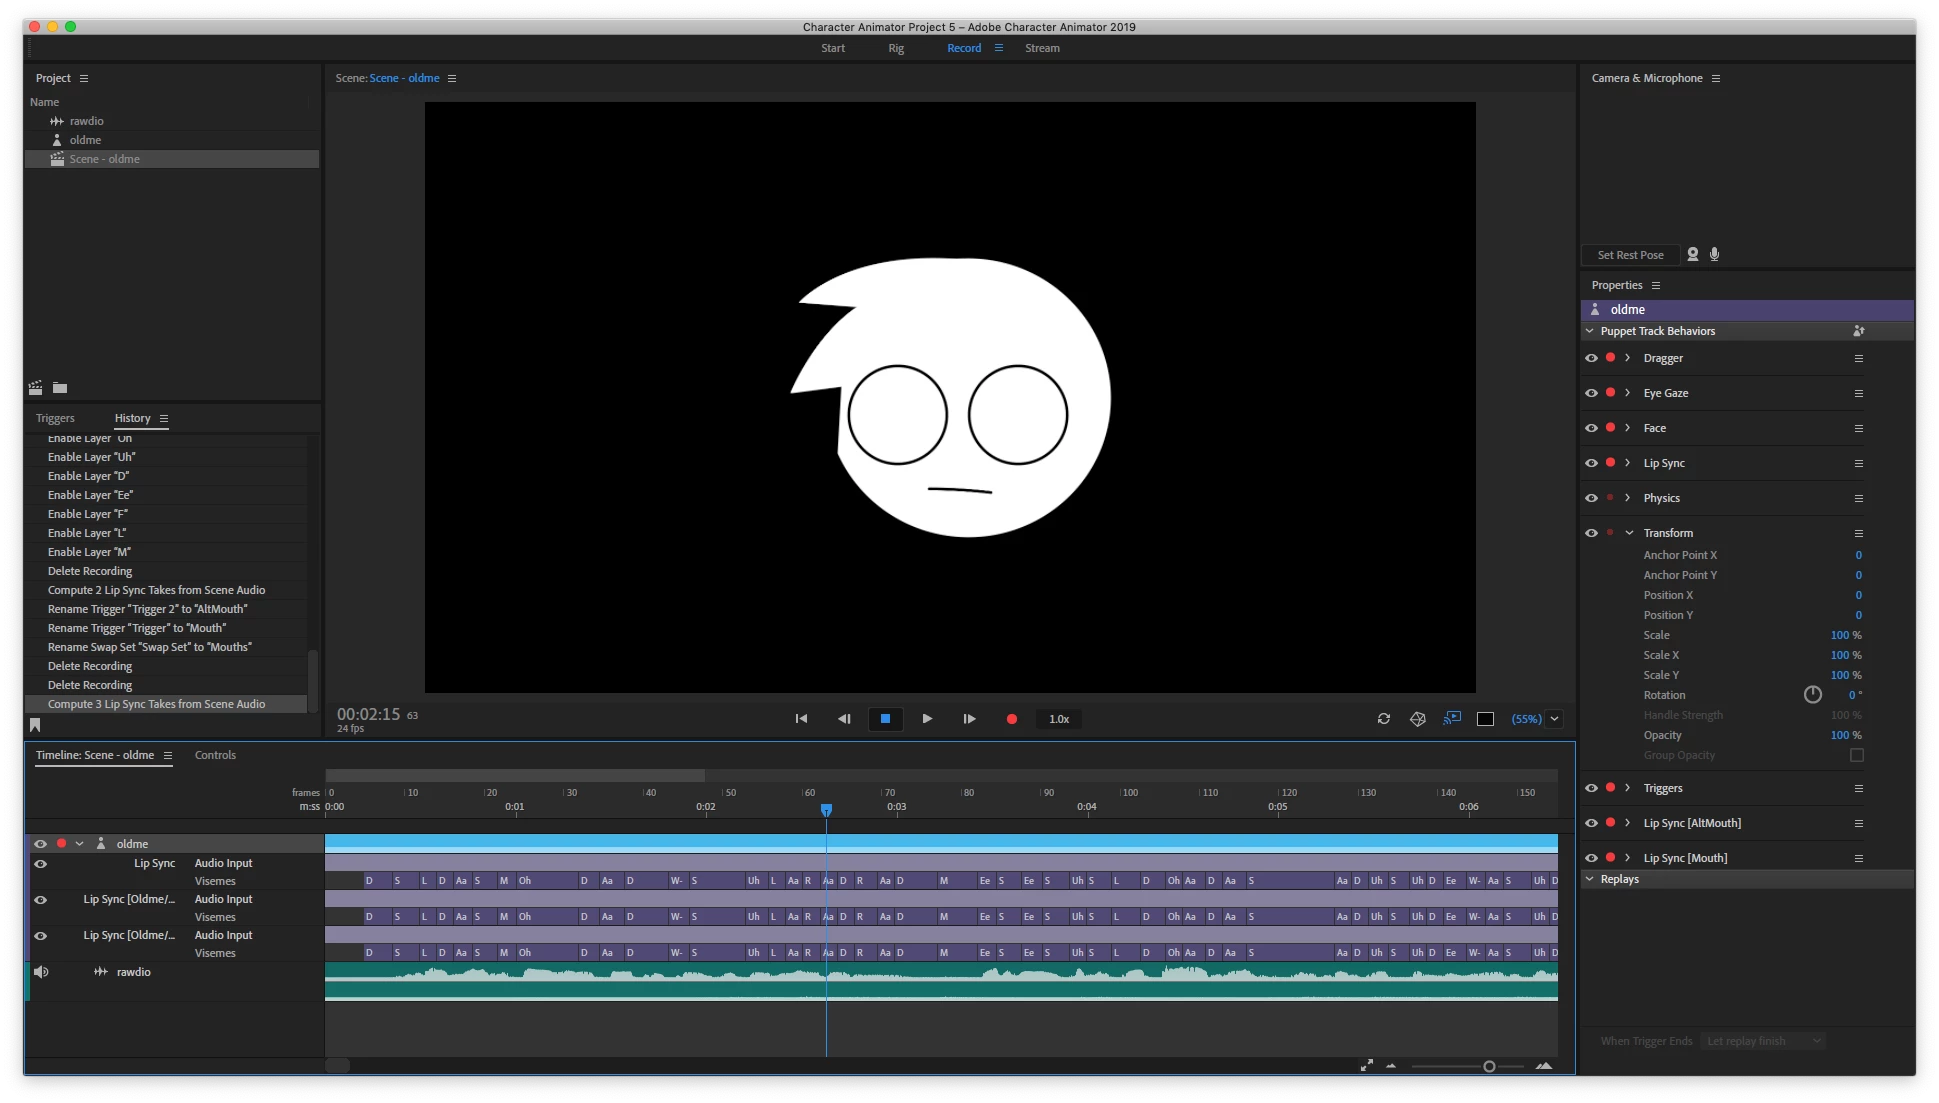Screen dimensions: 1939x1103
Task: Click the new folder icon in Project panel
Action: (60, 388)
